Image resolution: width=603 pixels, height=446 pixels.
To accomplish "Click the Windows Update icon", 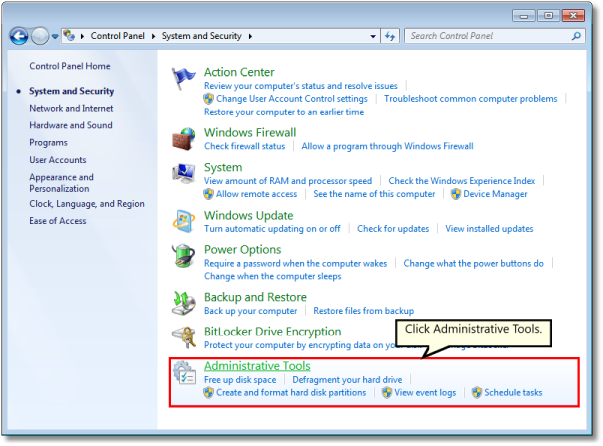I will point(183,221).
